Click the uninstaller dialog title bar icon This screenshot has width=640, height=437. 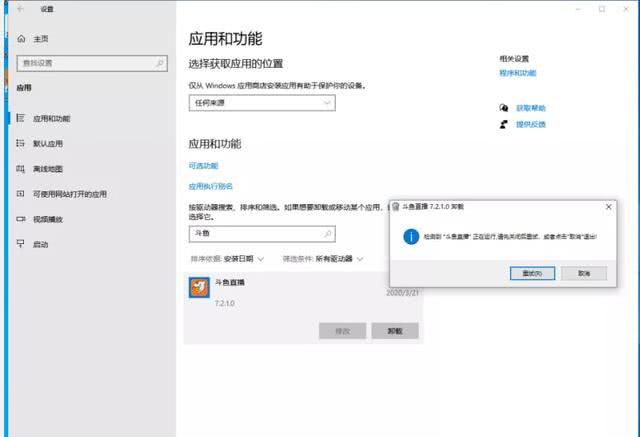(x=396, y=207)
